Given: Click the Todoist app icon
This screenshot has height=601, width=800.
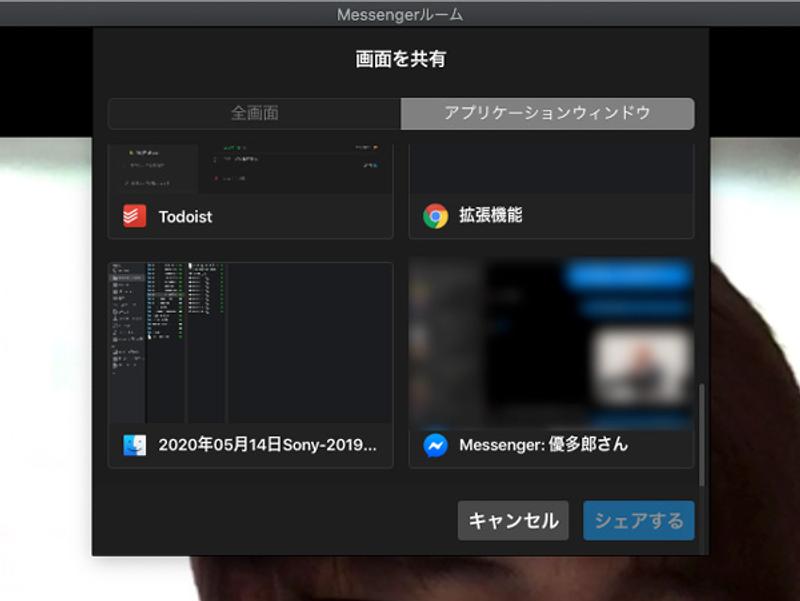Looking at the screenshot, I should click(135, 216).
